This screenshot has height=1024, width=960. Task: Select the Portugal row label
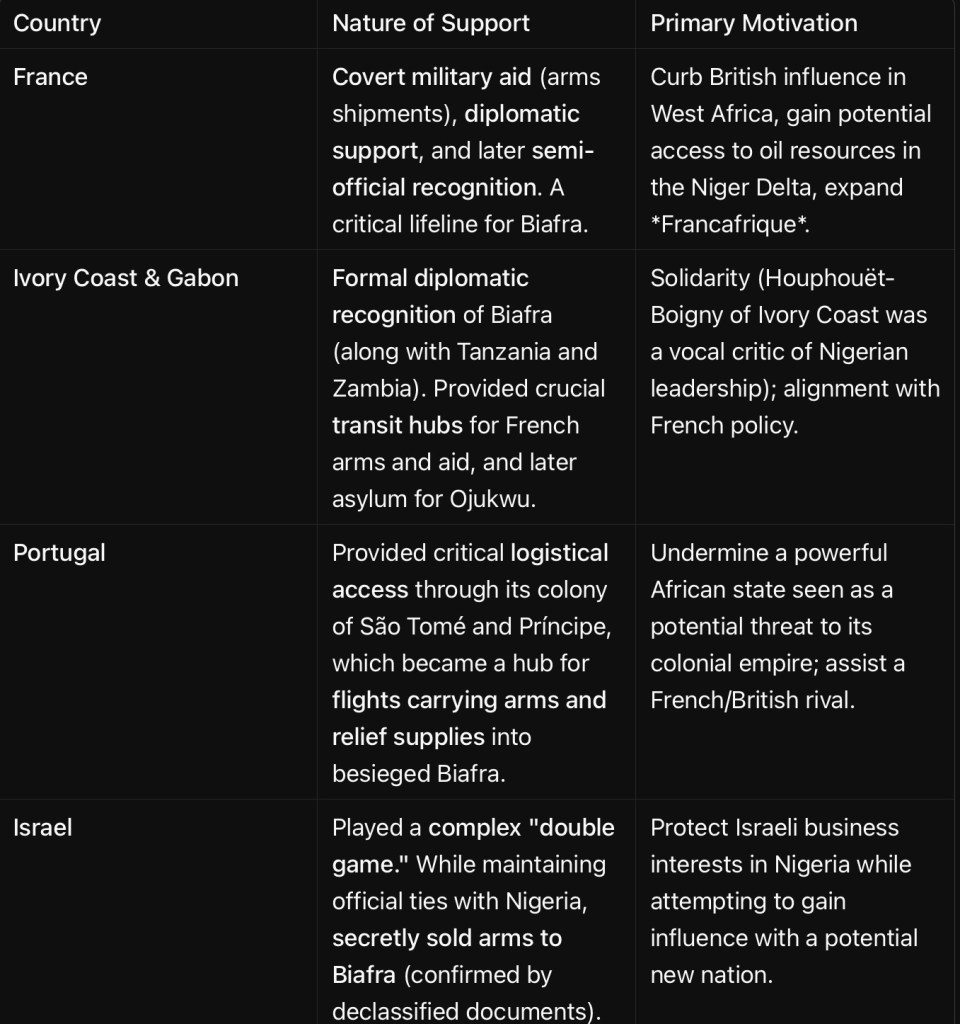[59, 553]
